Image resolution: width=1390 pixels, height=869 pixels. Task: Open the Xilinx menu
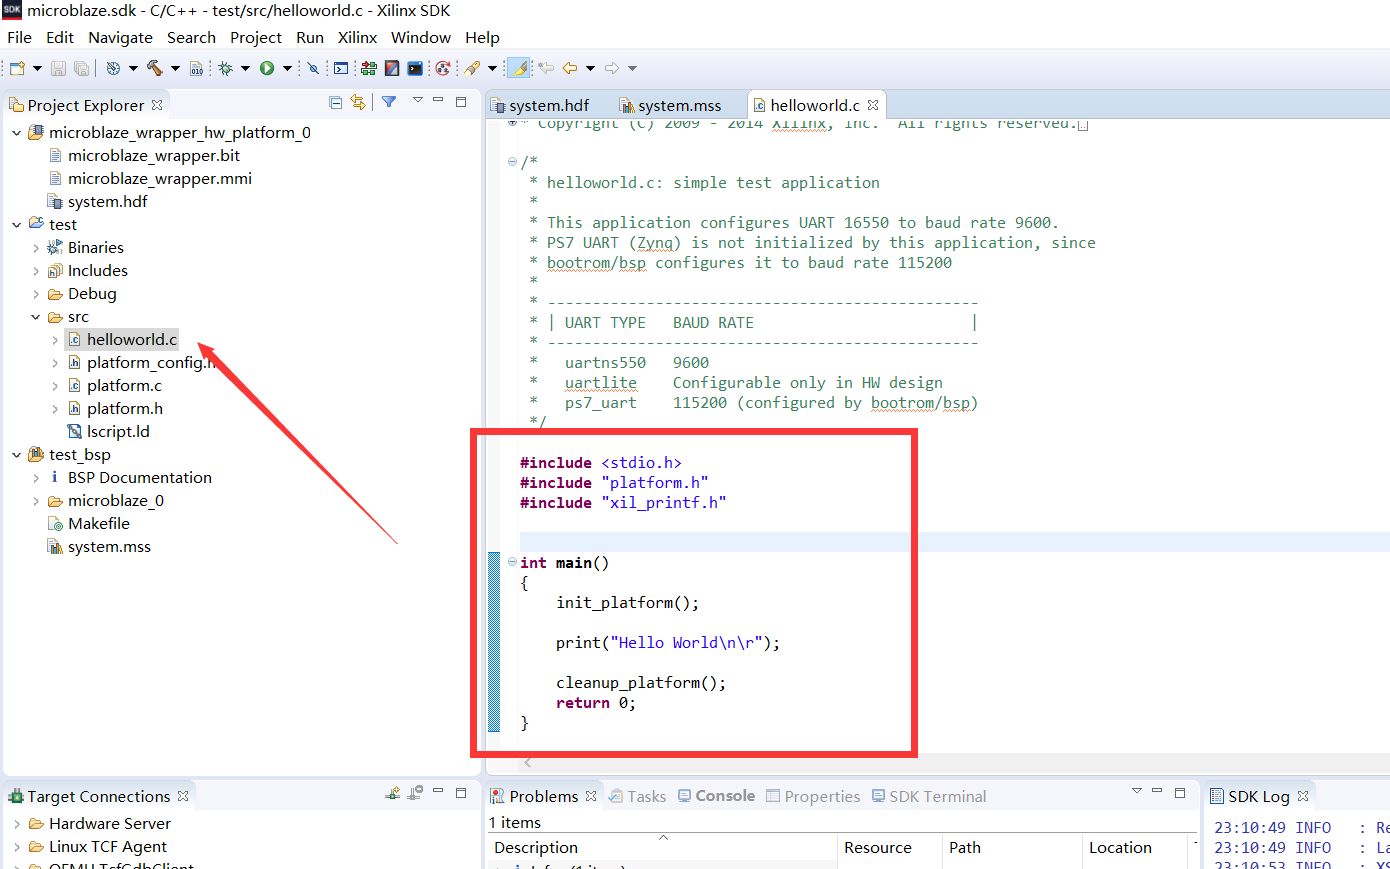click(357, 37)
